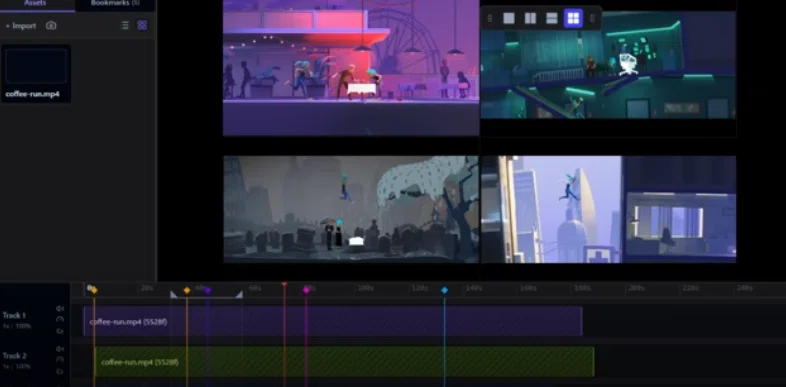The image size is (786, 387).
Task: Click the orange bookmark marker at timeline start
Action: (94, 290)
